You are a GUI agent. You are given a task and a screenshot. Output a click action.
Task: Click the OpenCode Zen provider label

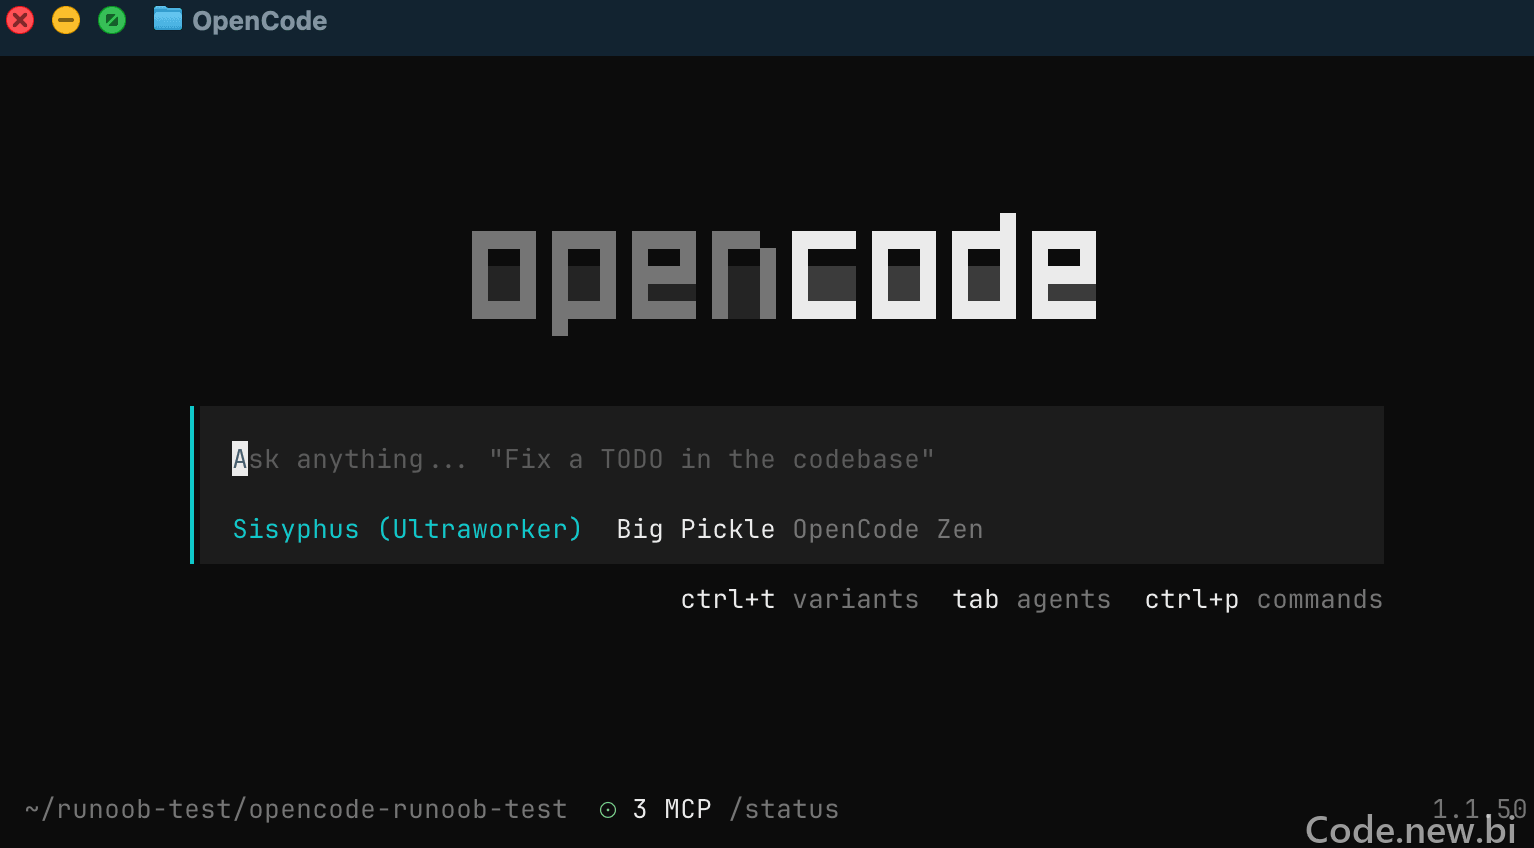click(x=888, y=529)
